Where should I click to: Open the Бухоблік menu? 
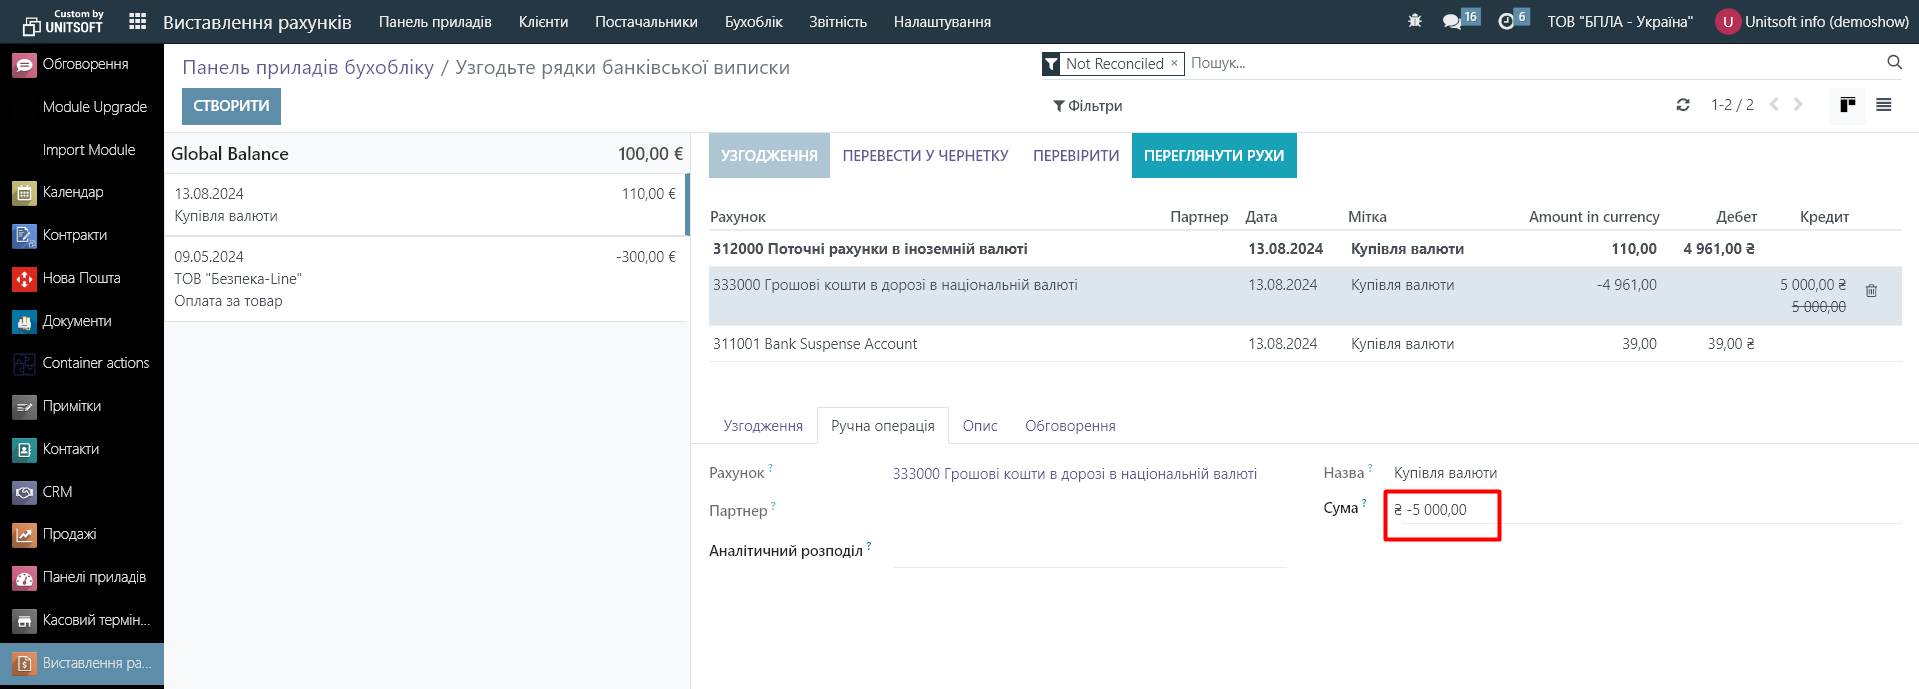pos(753,21)
